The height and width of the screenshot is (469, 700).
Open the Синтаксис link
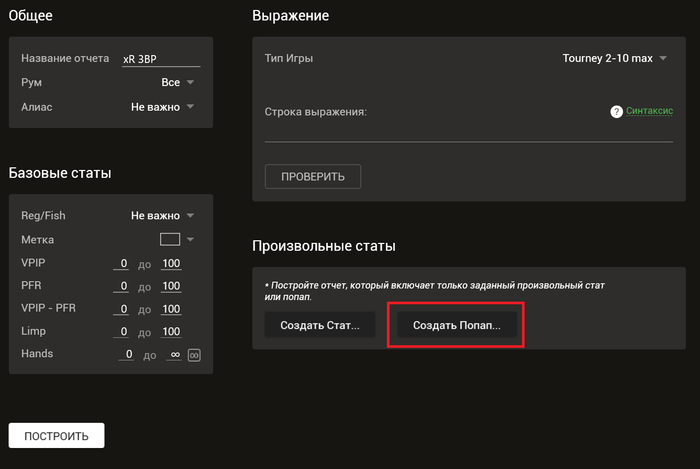(x=649, y=112)
